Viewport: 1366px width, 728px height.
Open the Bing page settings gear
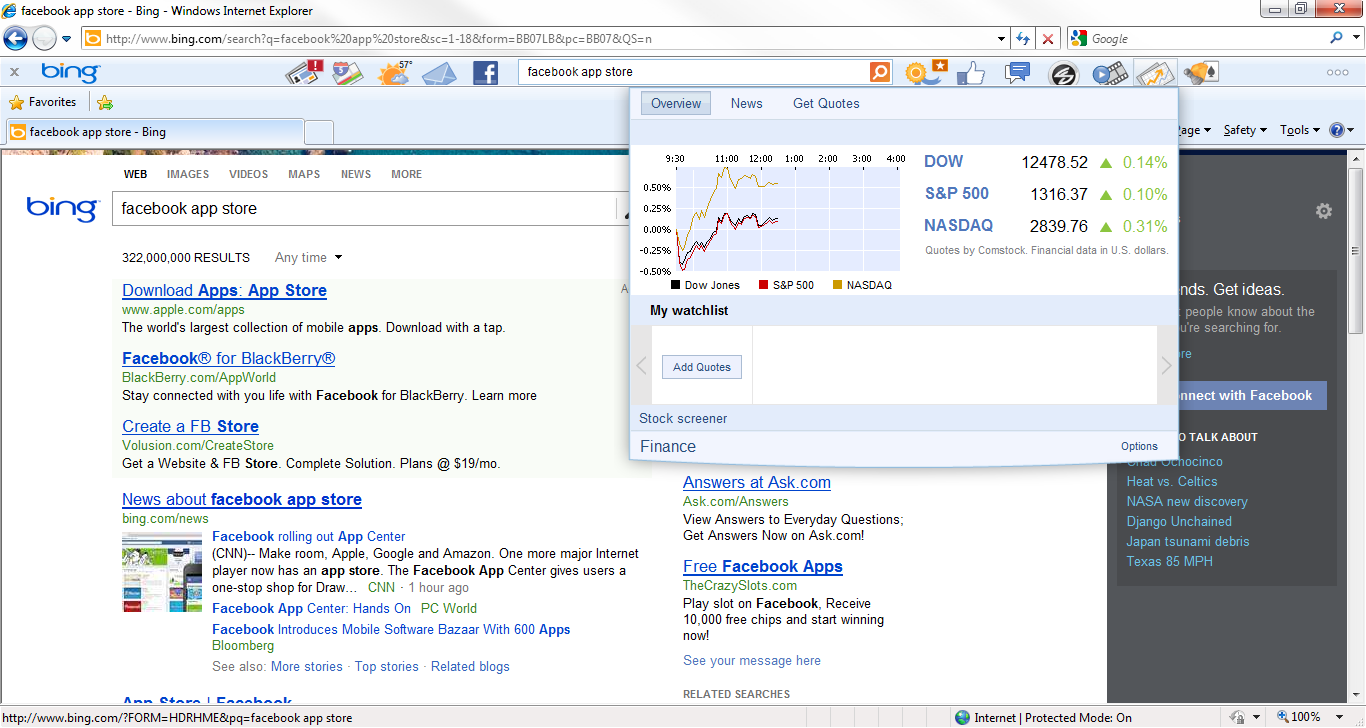(x=1324, y=211)
